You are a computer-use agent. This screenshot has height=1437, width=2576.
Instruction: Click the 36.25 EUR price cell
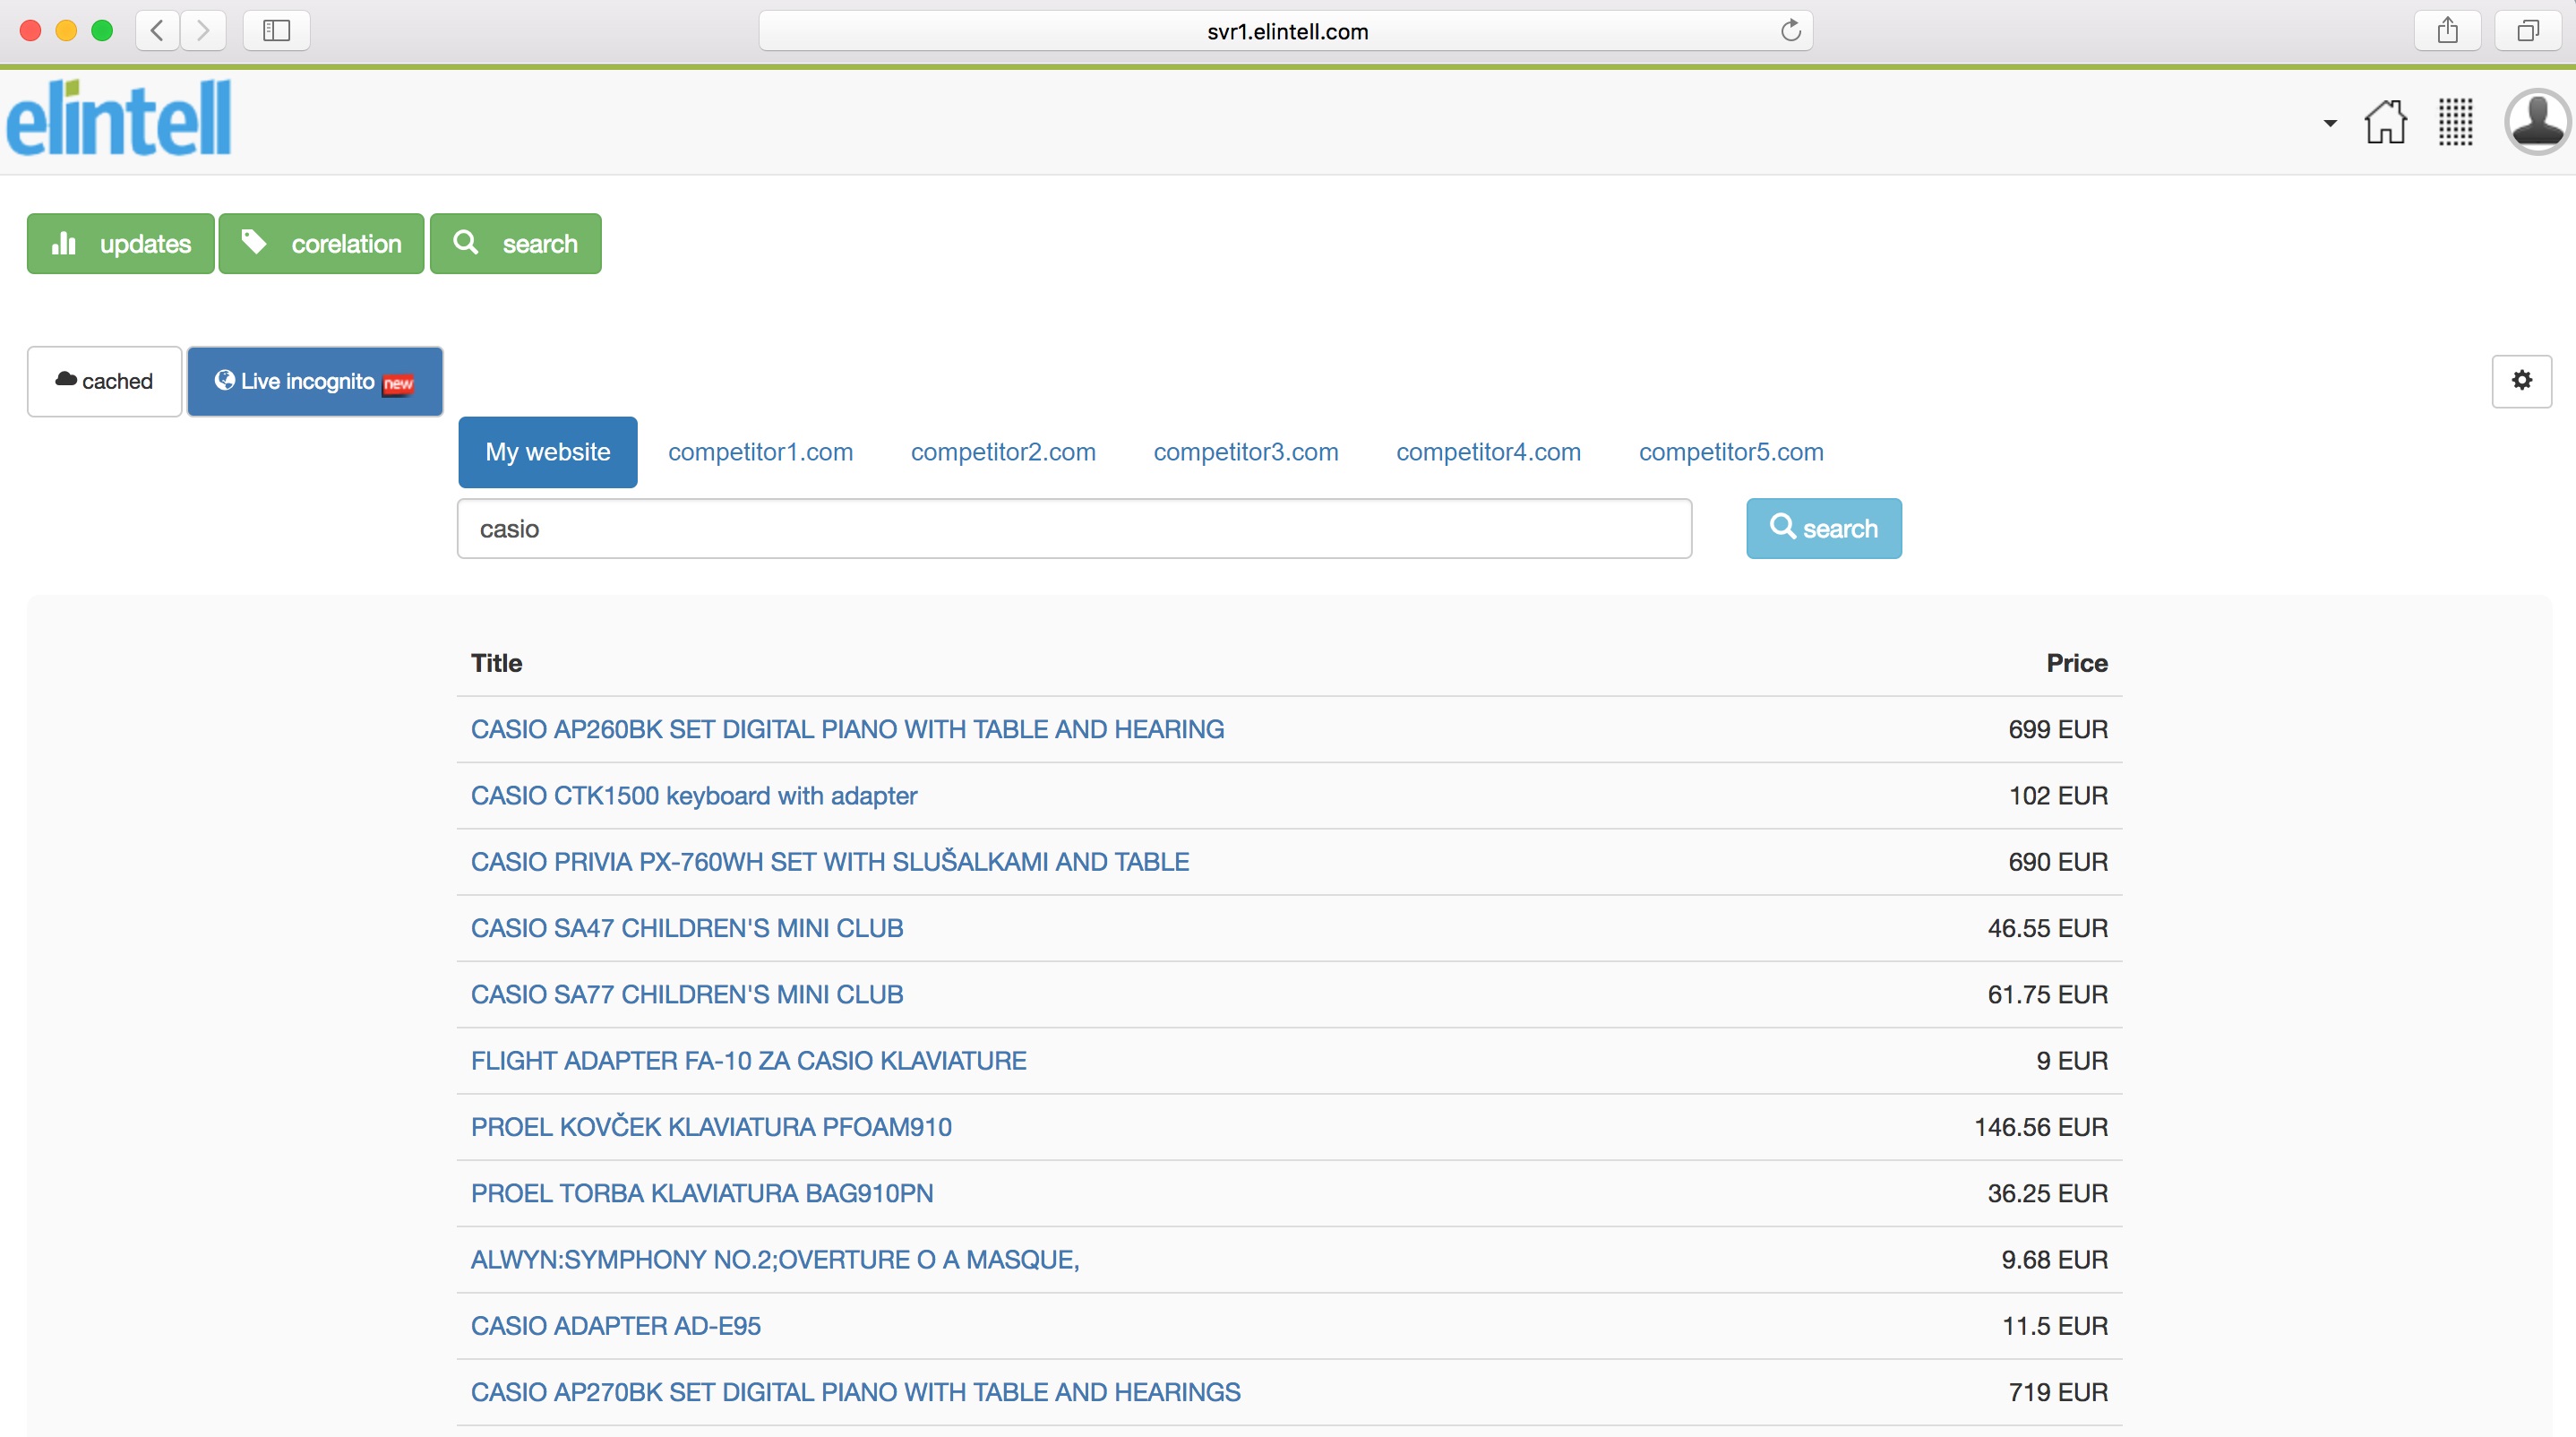(2047, 1192)
